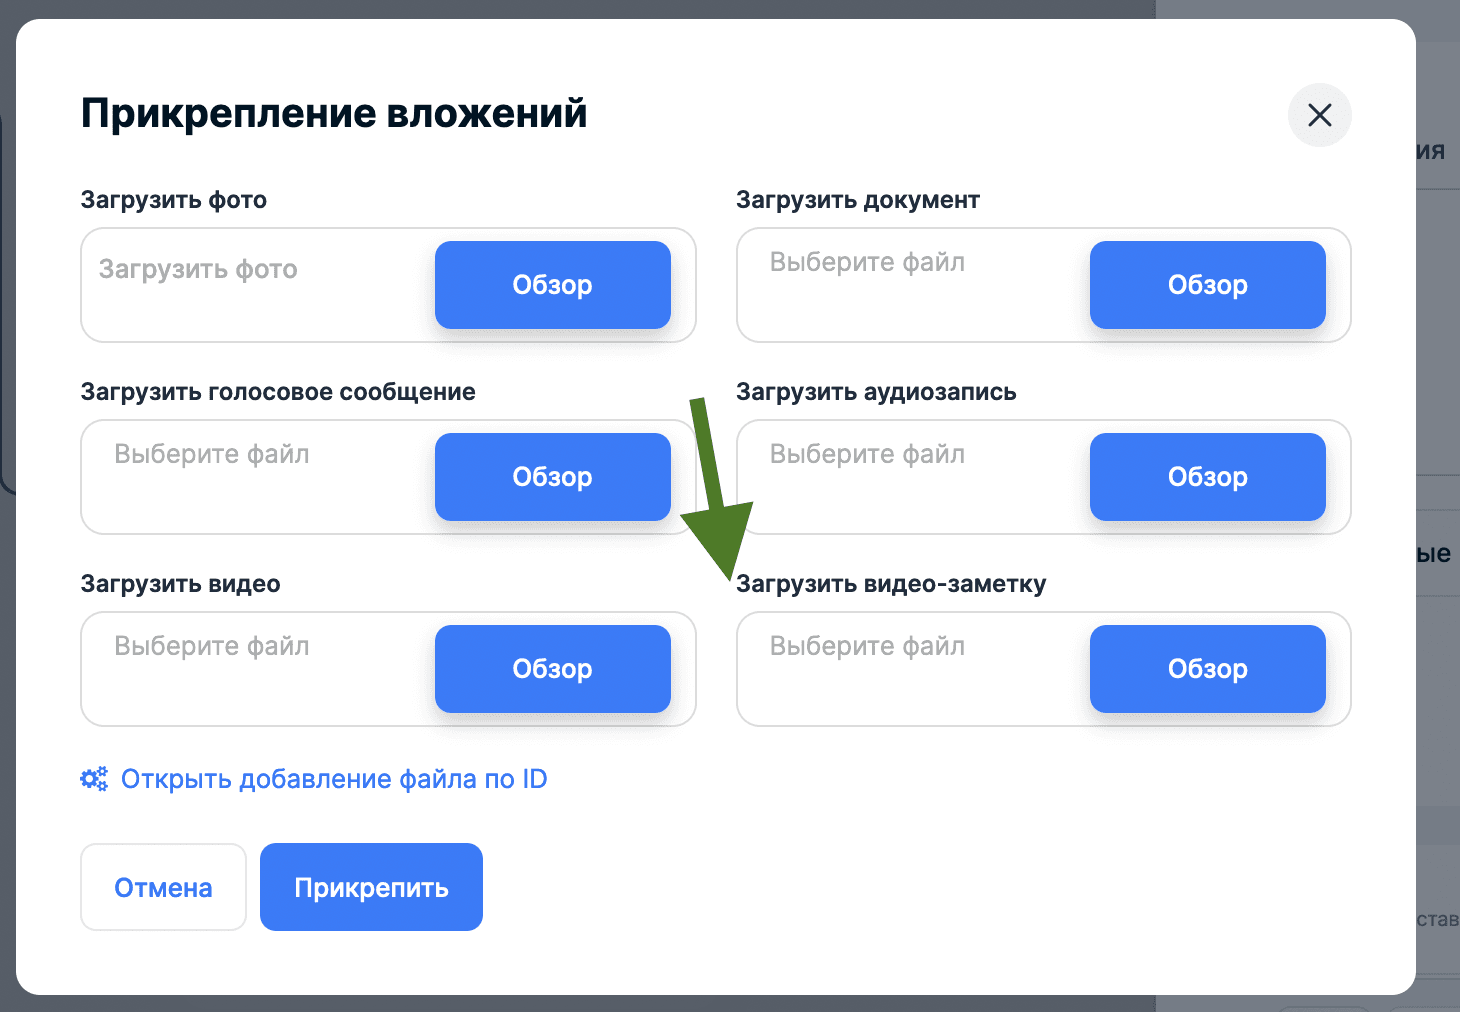The height and width of the screenshot is (1012, 1460).
Task: Click Обзор under Загрузить документ
Action: pos(1207,285)
